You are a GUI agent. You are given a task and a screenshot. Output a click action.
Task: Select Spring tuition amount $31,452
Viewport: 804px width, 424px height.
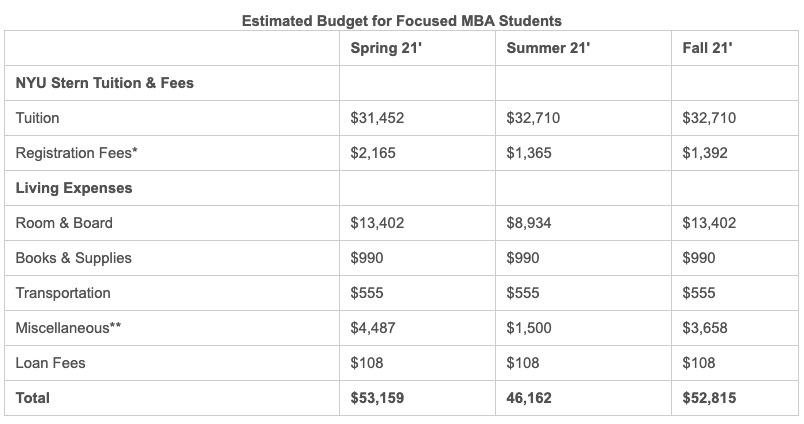pos(377,118)
